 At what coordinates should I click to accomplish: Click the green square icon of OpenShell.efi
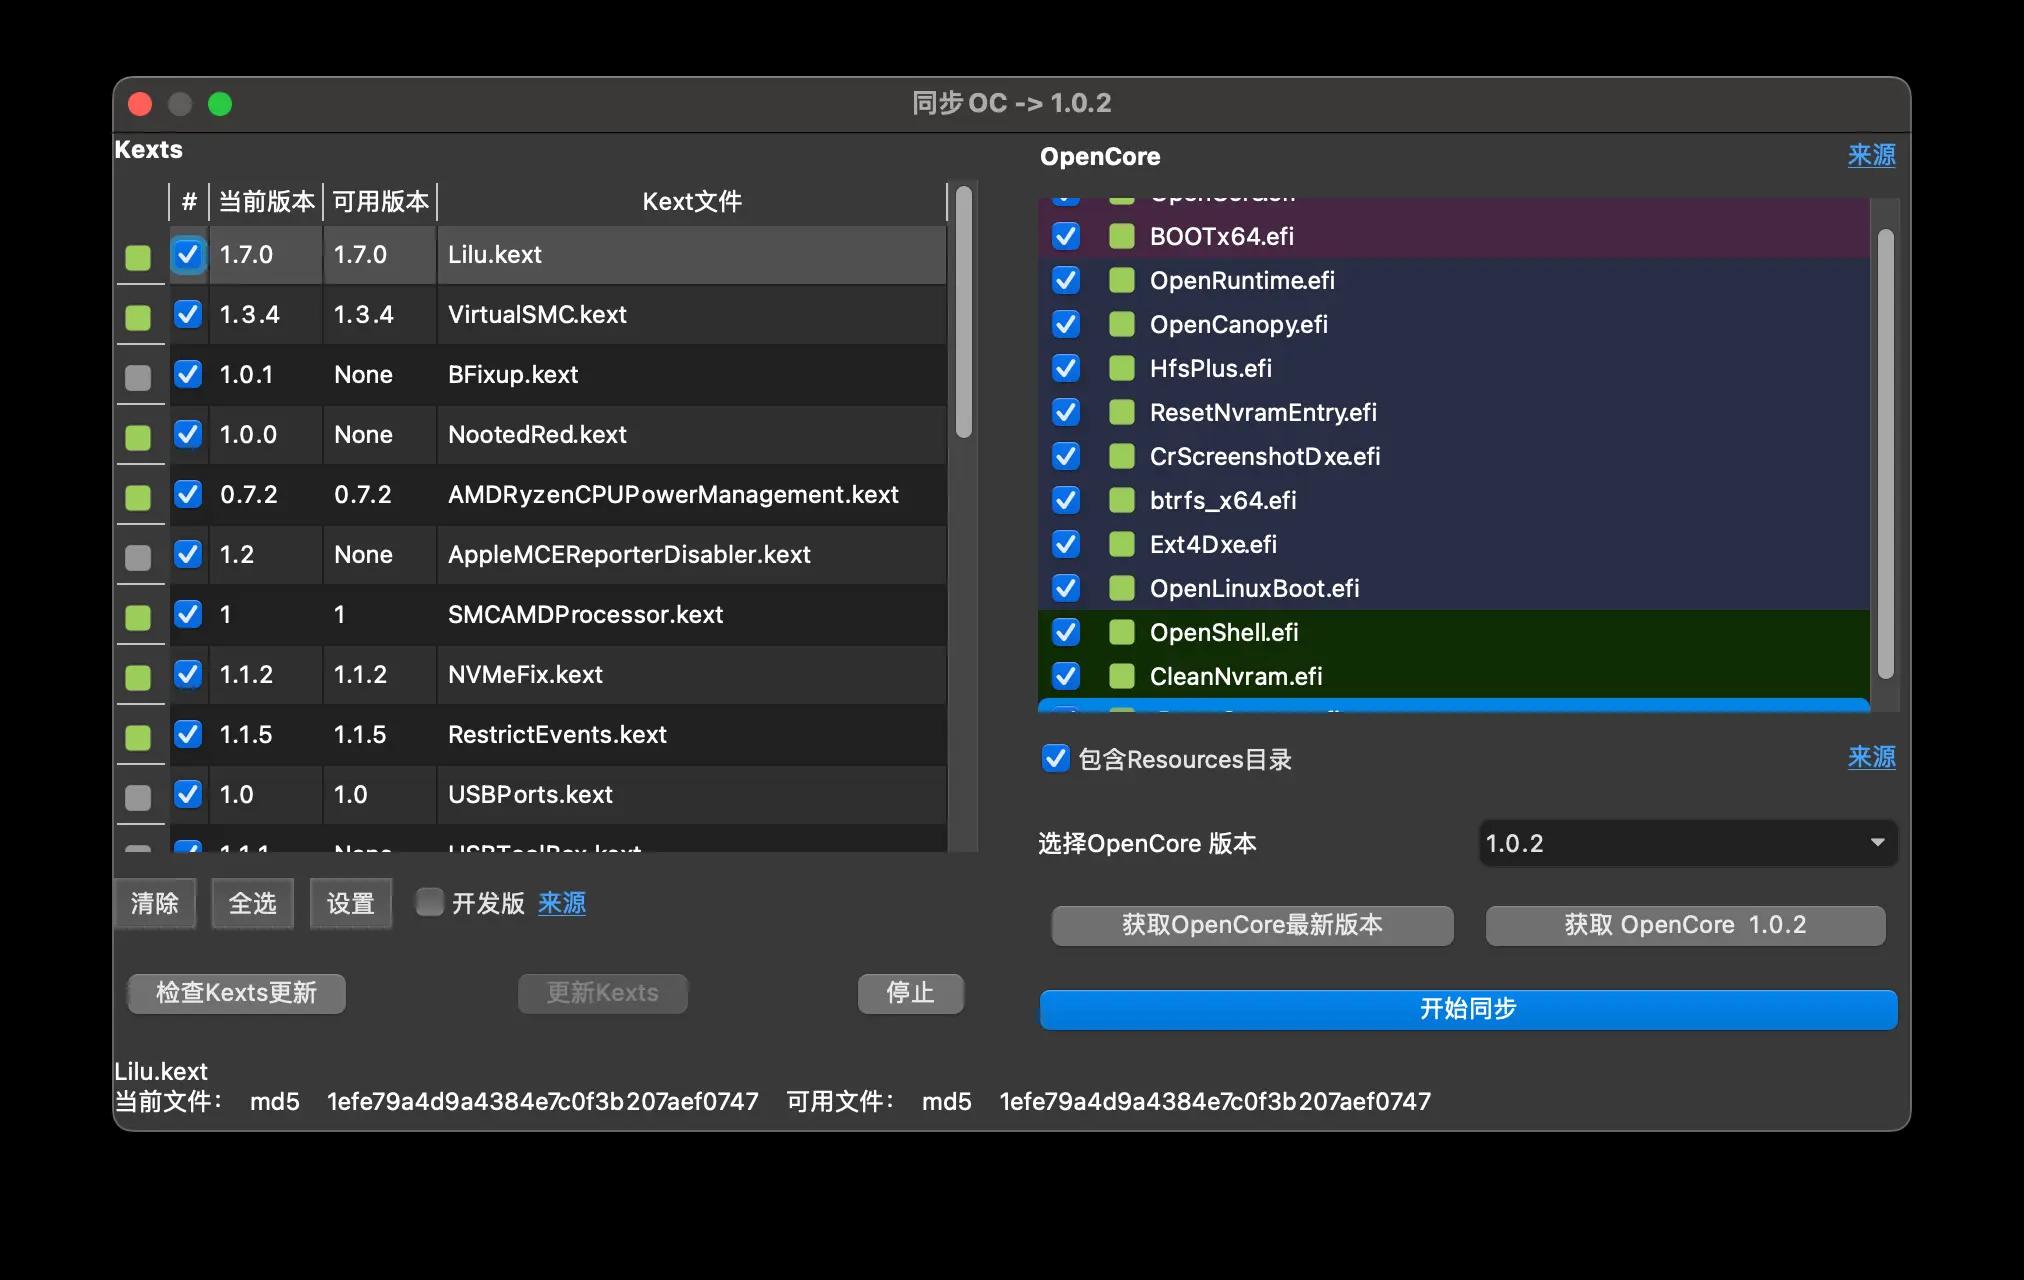pos(1122,632)
